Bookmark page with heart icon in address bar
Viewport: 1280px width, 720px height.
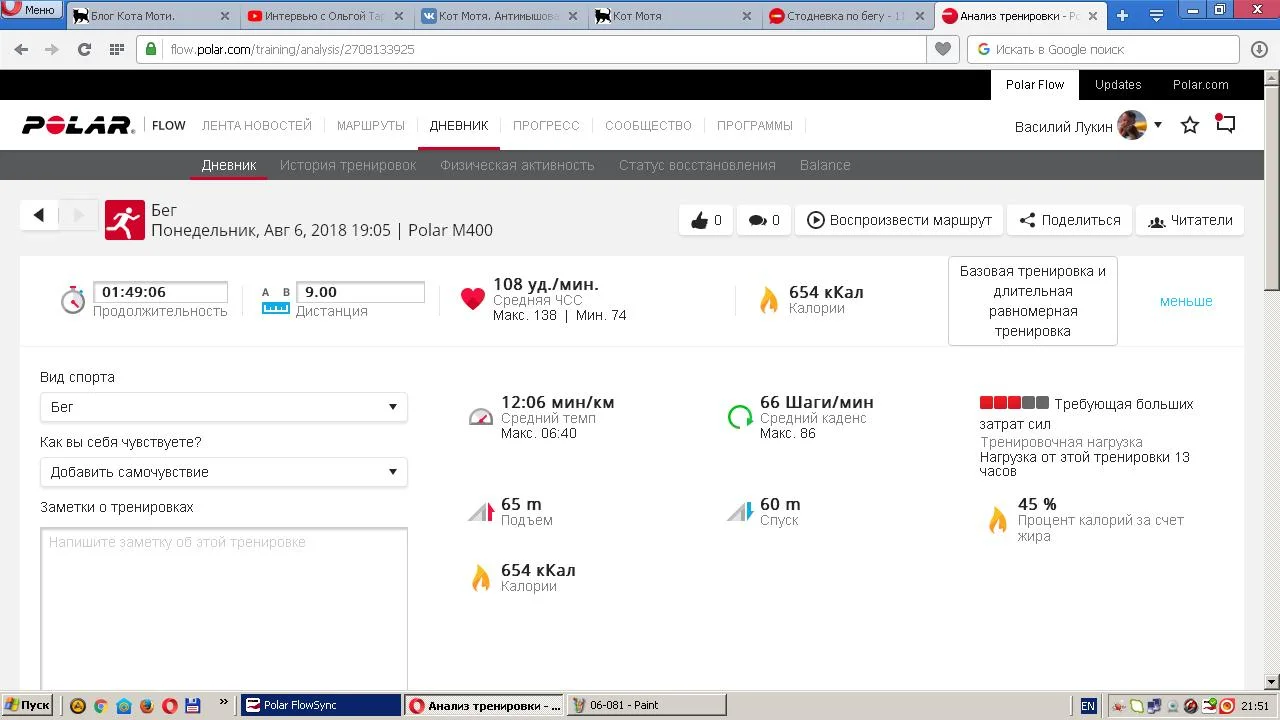coord(942,49)
